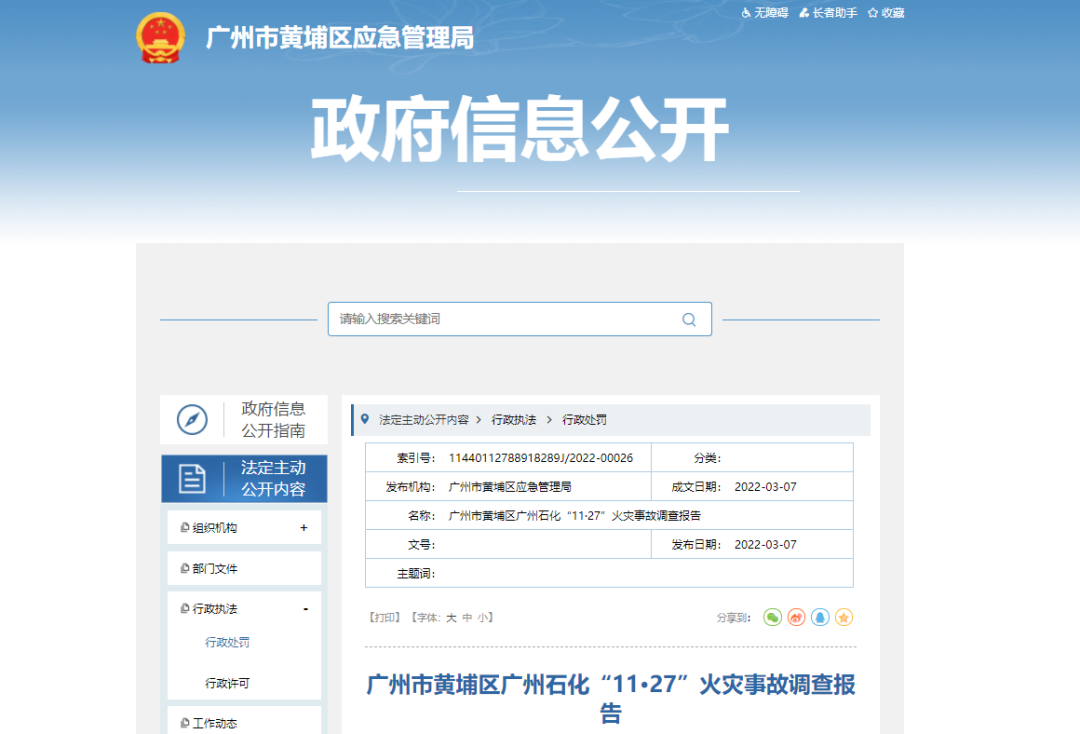1080x734 pixels.
Task: Click the magnifier search icon
Action: click(689, 319)
